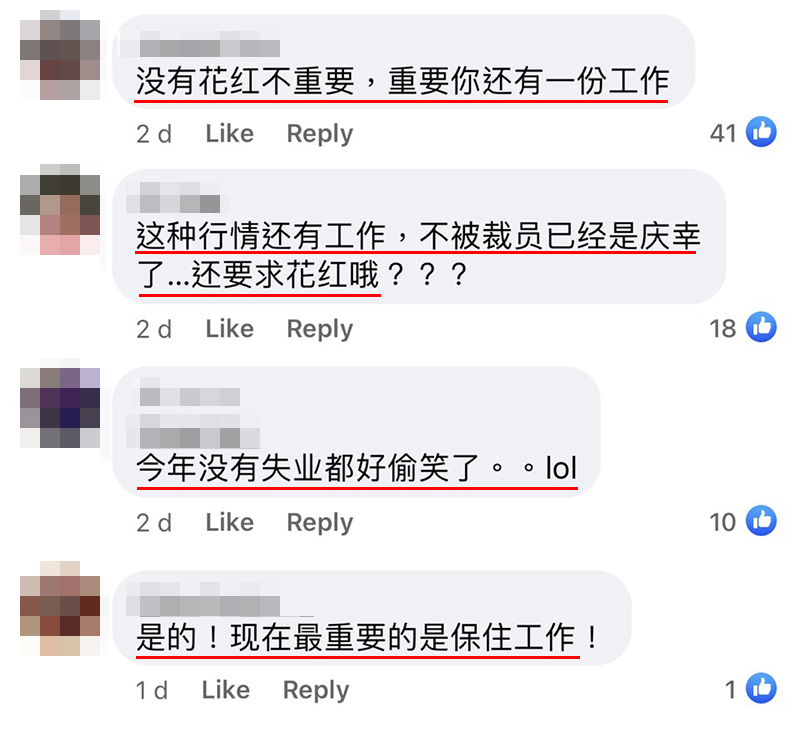
Task: Reply to the comment ending with lol
Action: 320,523
